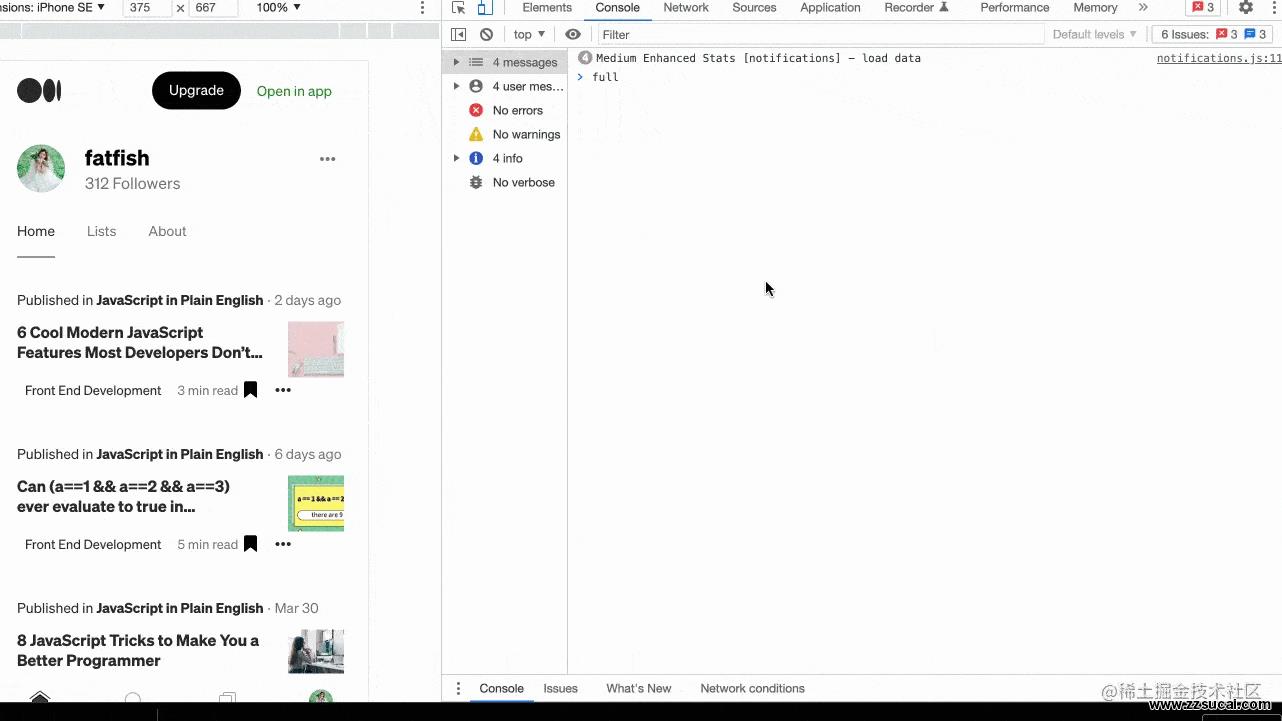The height and width of the screenshot is (721, 1282).
Task: Activate the inspect element picker icon
Action: (x=458, y=8)
